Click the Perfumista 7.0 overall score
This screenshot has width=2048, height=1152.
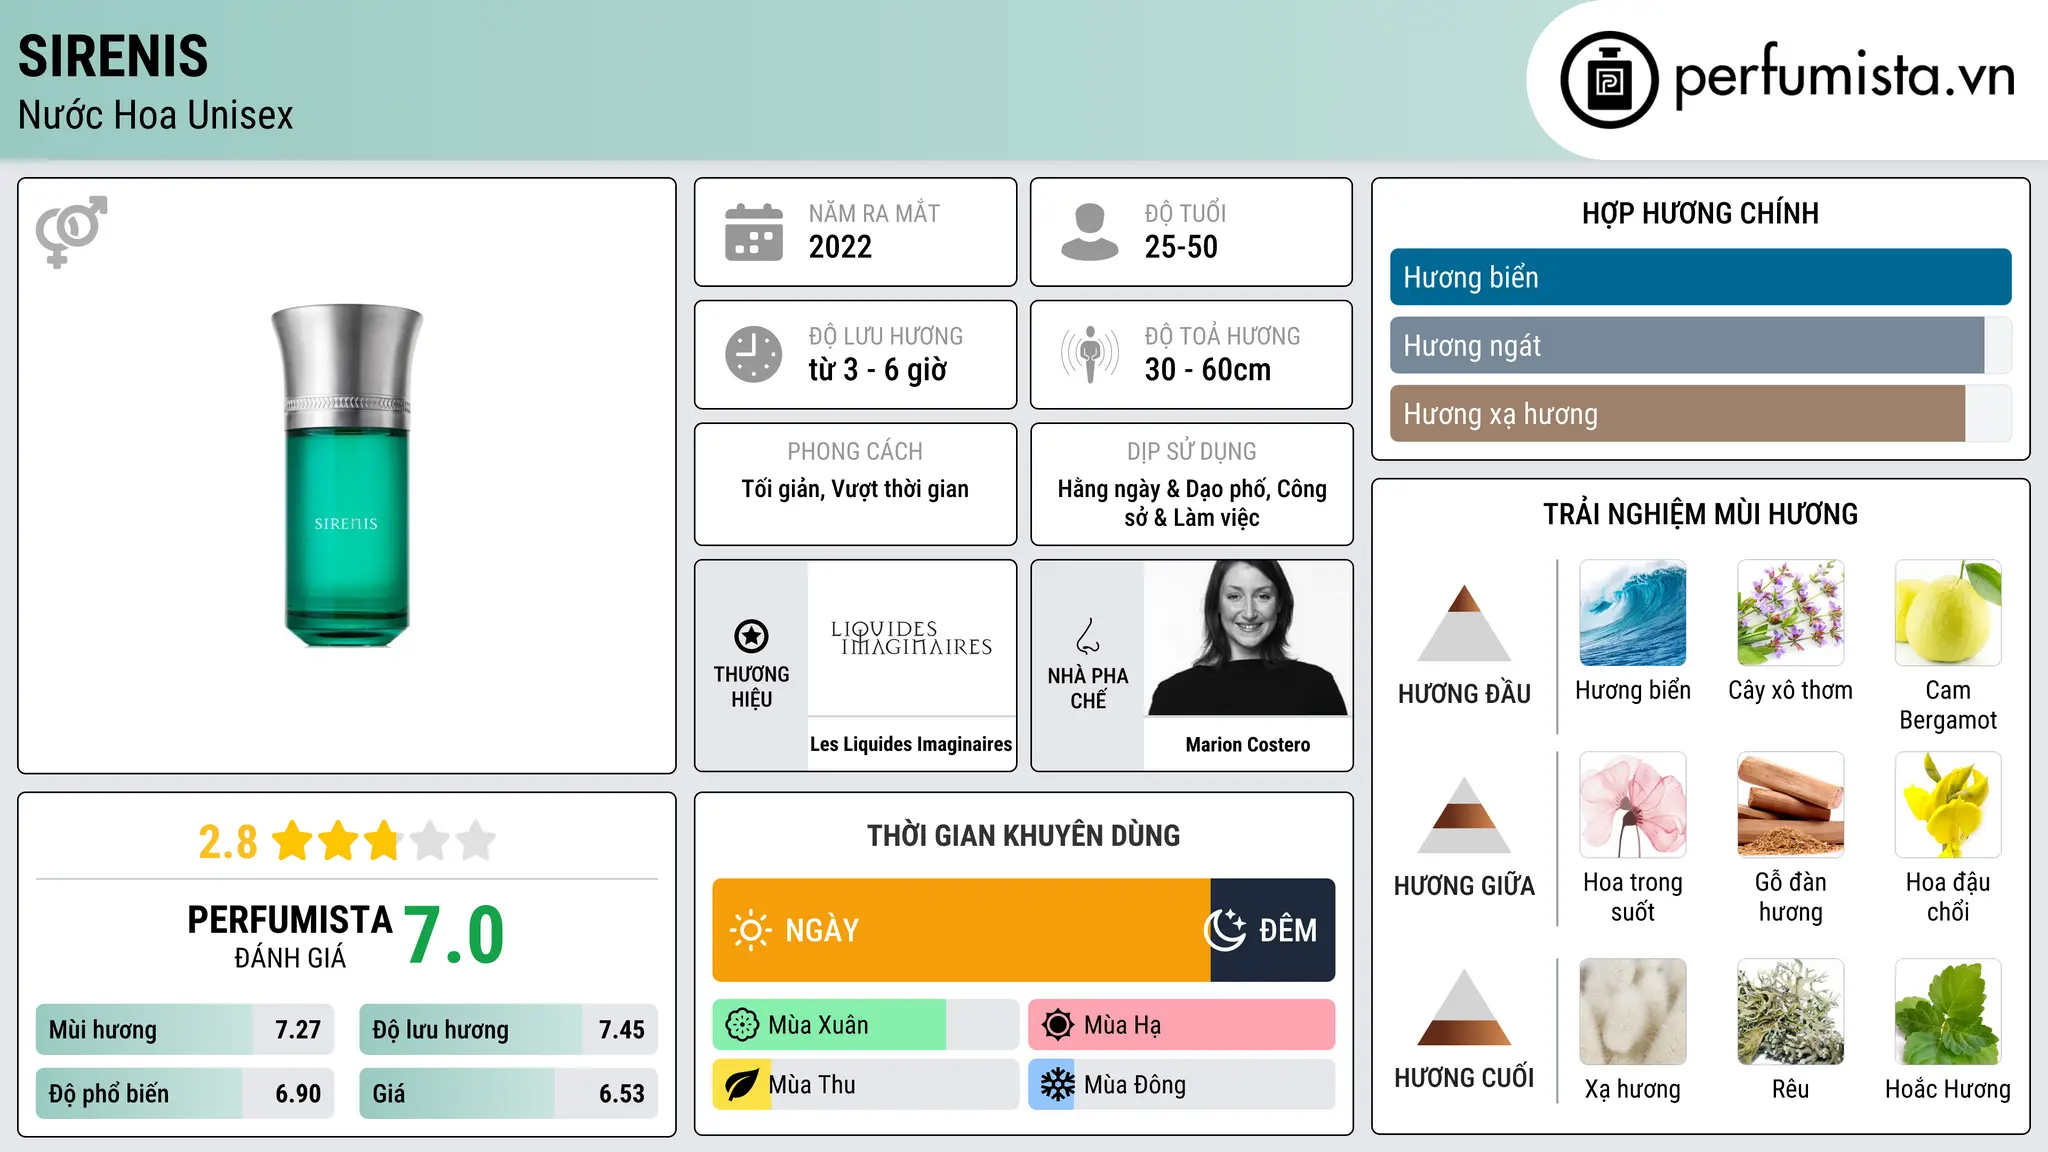pyautogui.click(x=454, y=935)
